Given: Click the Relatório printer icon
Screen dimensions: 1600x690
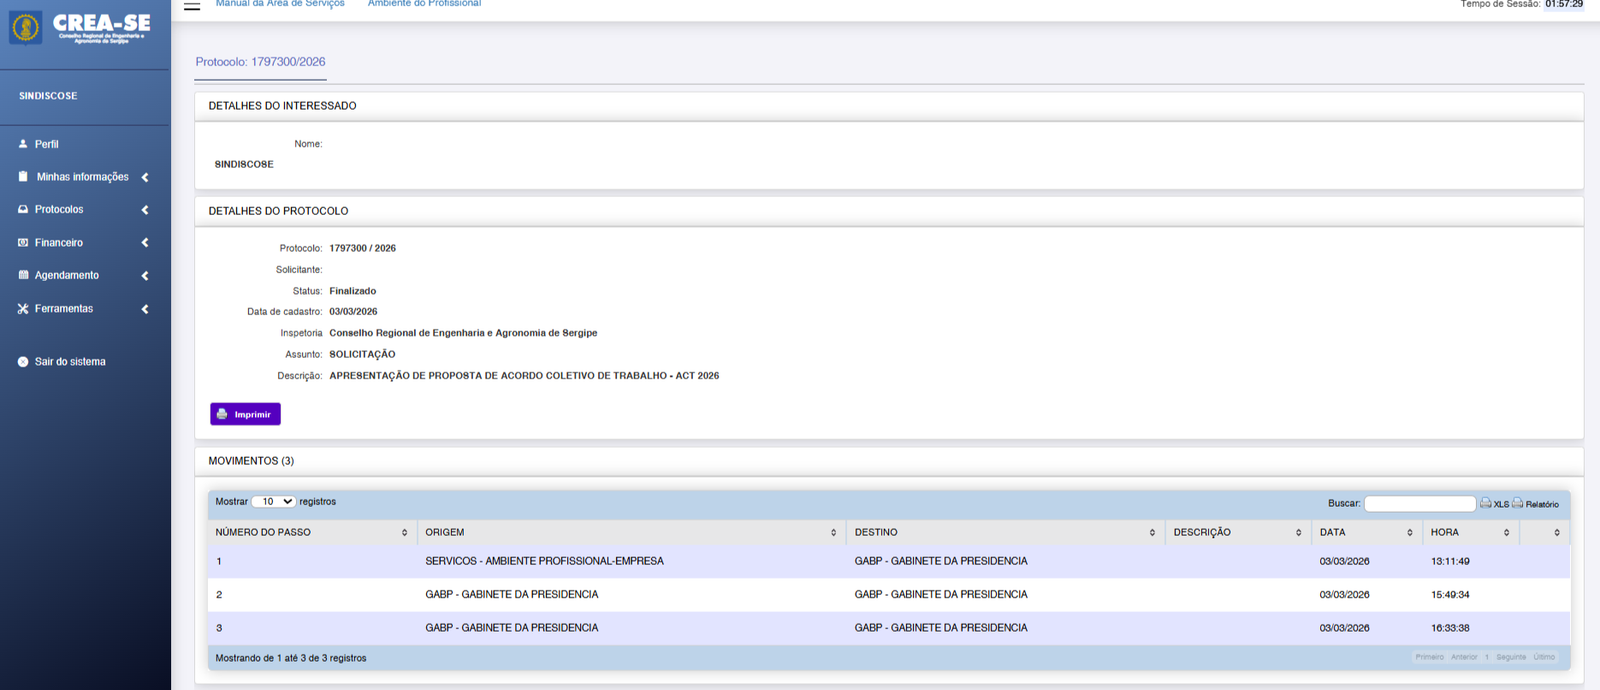Looking at the screenshot, I should pyautogui.click(x=1518, y=503).
